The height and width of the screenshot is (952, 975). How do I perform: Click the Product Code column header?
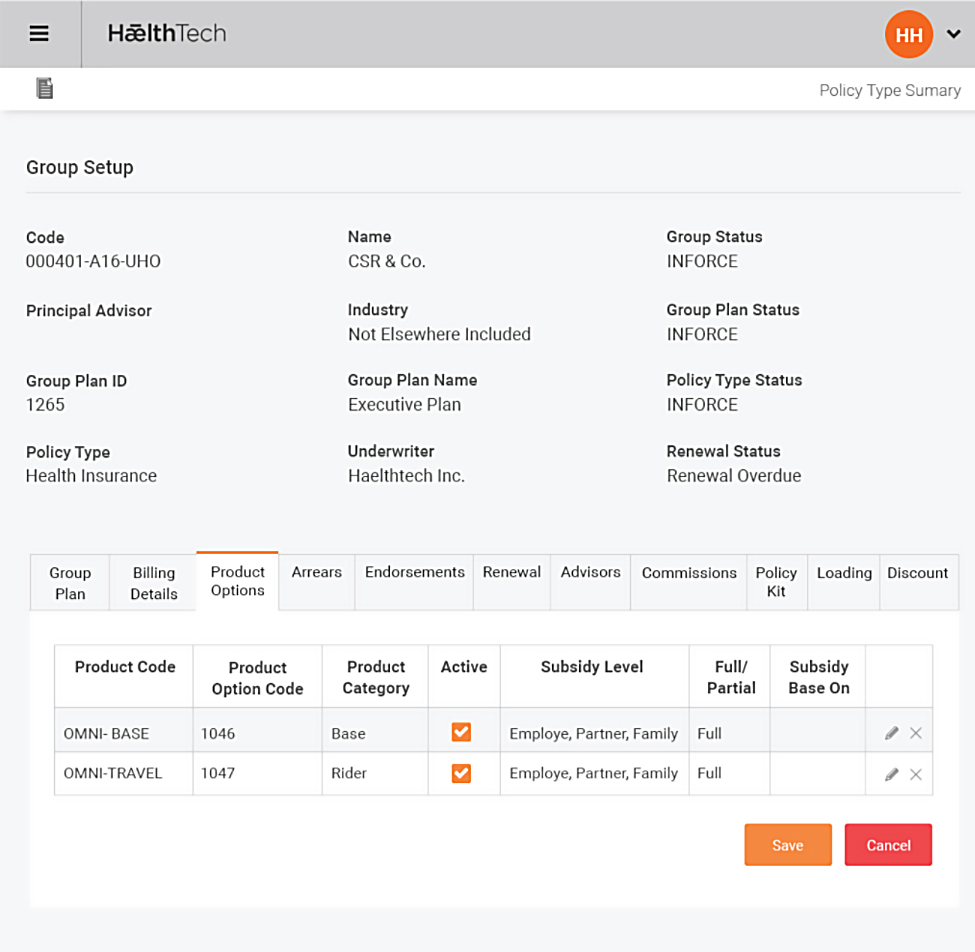125,667
